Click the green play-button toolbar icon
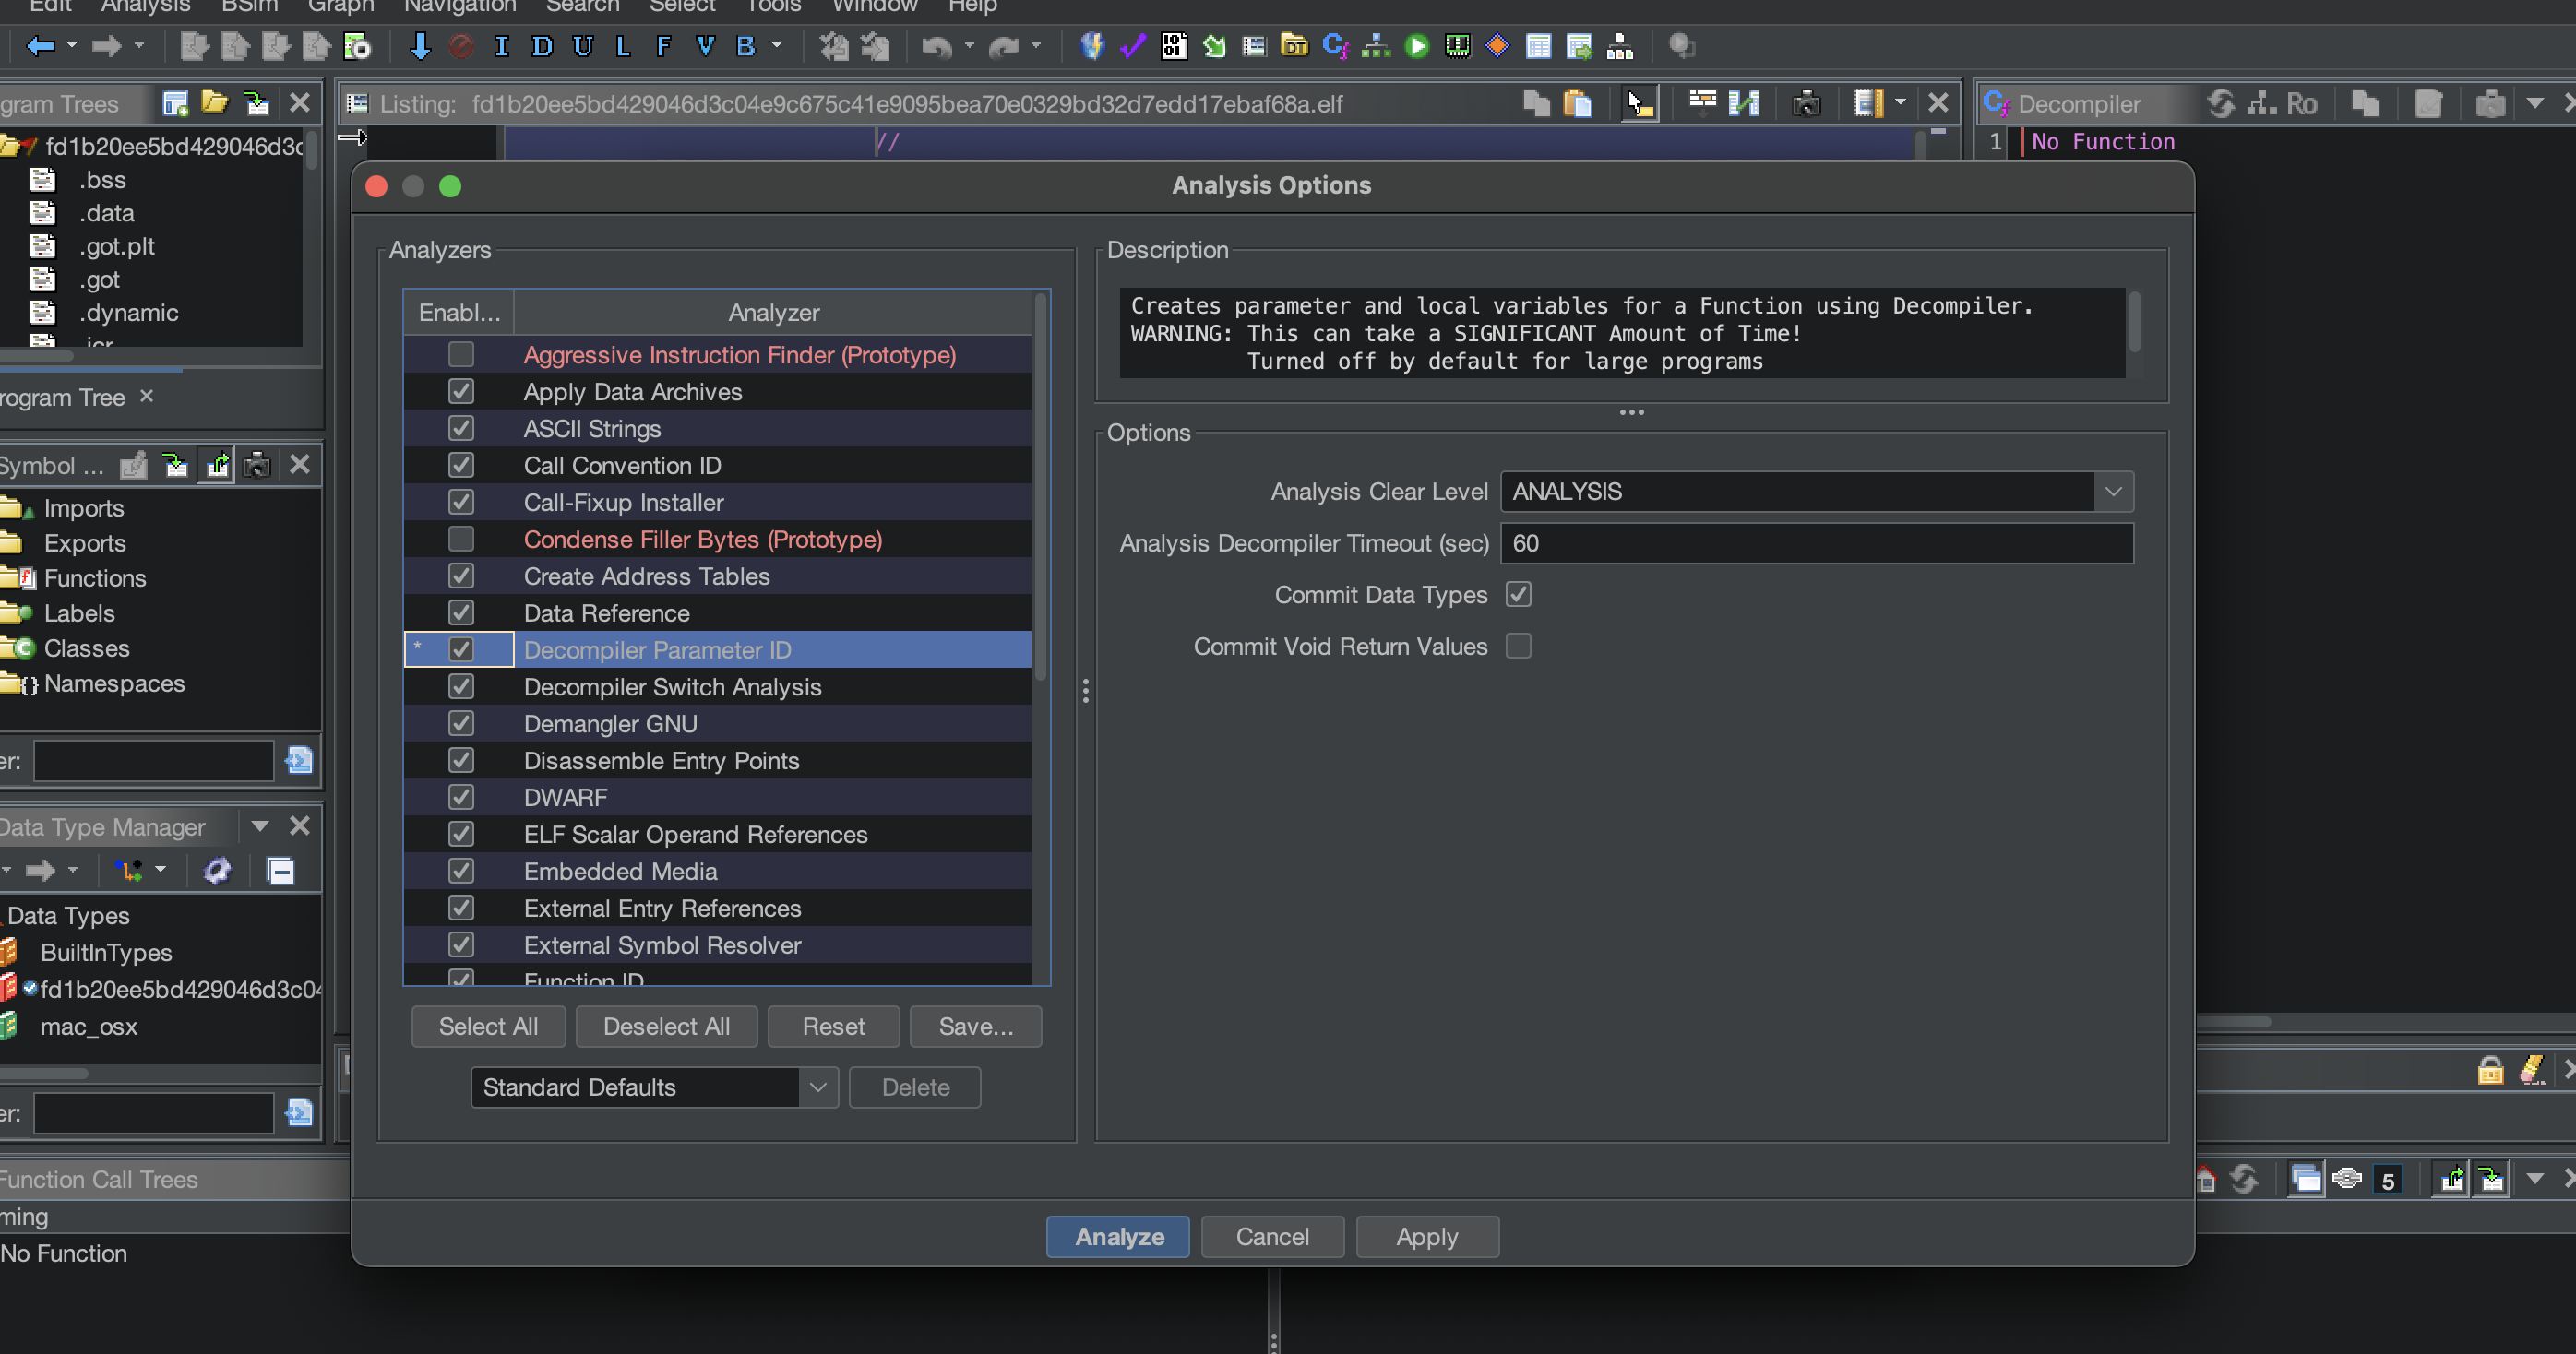Viewport: 2576px width, 1354px height. pyautogui.click(x=1416, y=46)
